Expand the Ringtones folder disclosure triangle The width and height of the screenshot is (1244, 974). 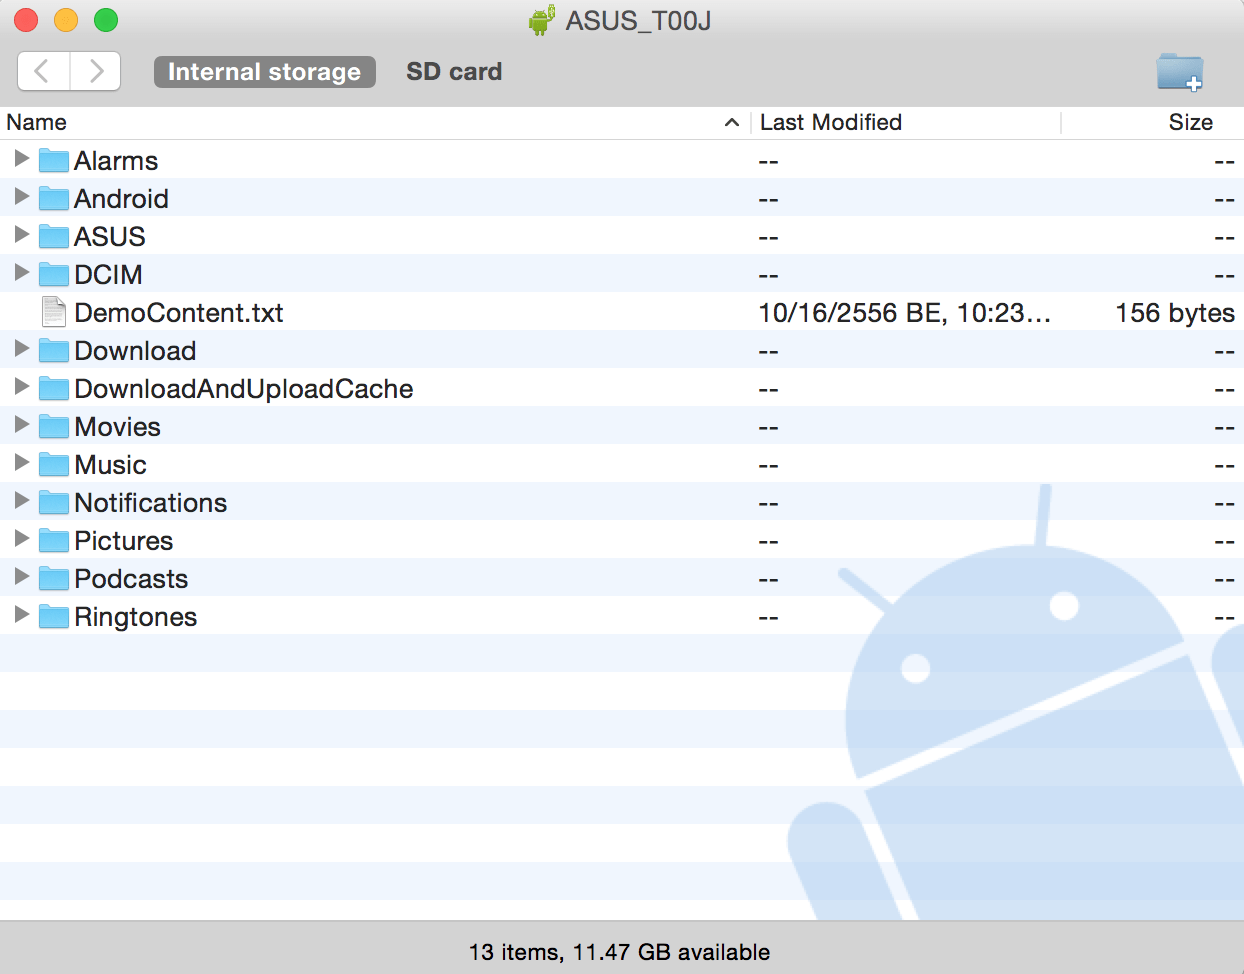[x=21, y=615]
